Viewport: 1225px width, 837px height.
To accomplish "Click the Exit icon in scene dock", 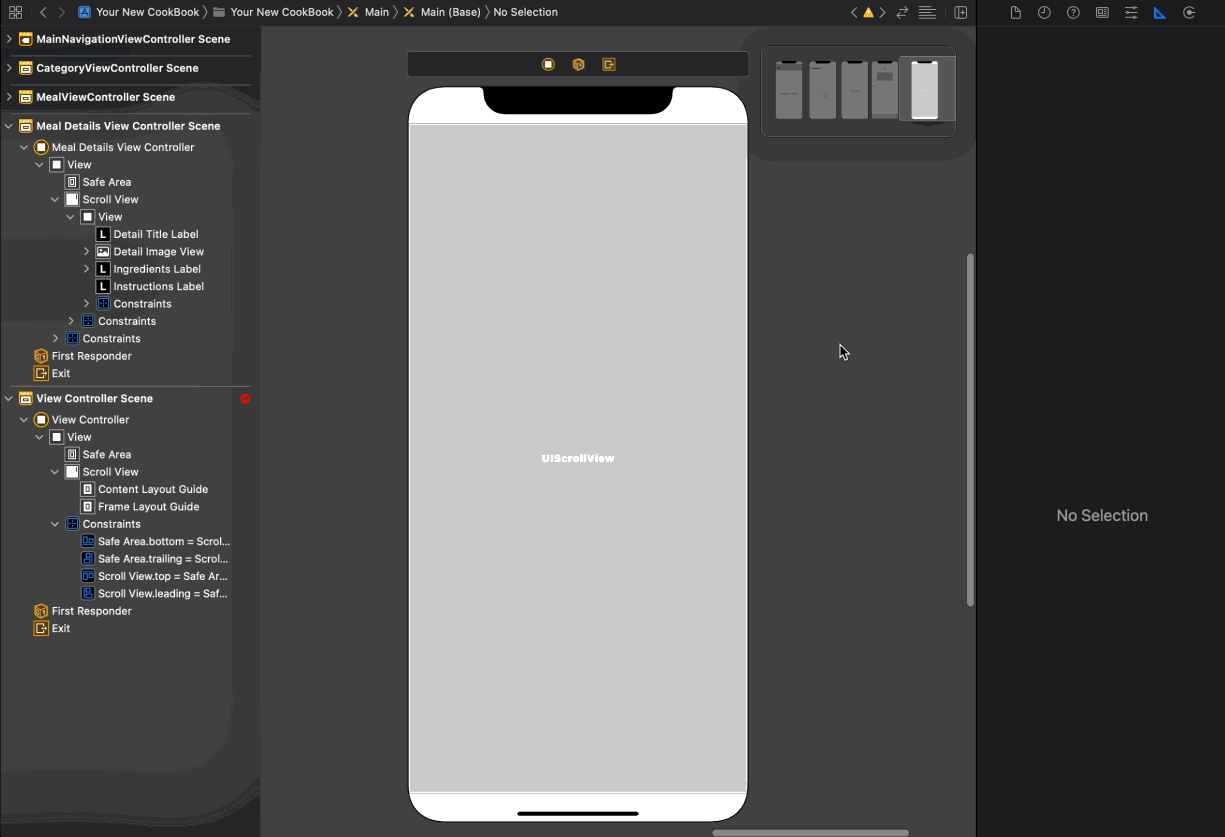I will tap(608, 64).
